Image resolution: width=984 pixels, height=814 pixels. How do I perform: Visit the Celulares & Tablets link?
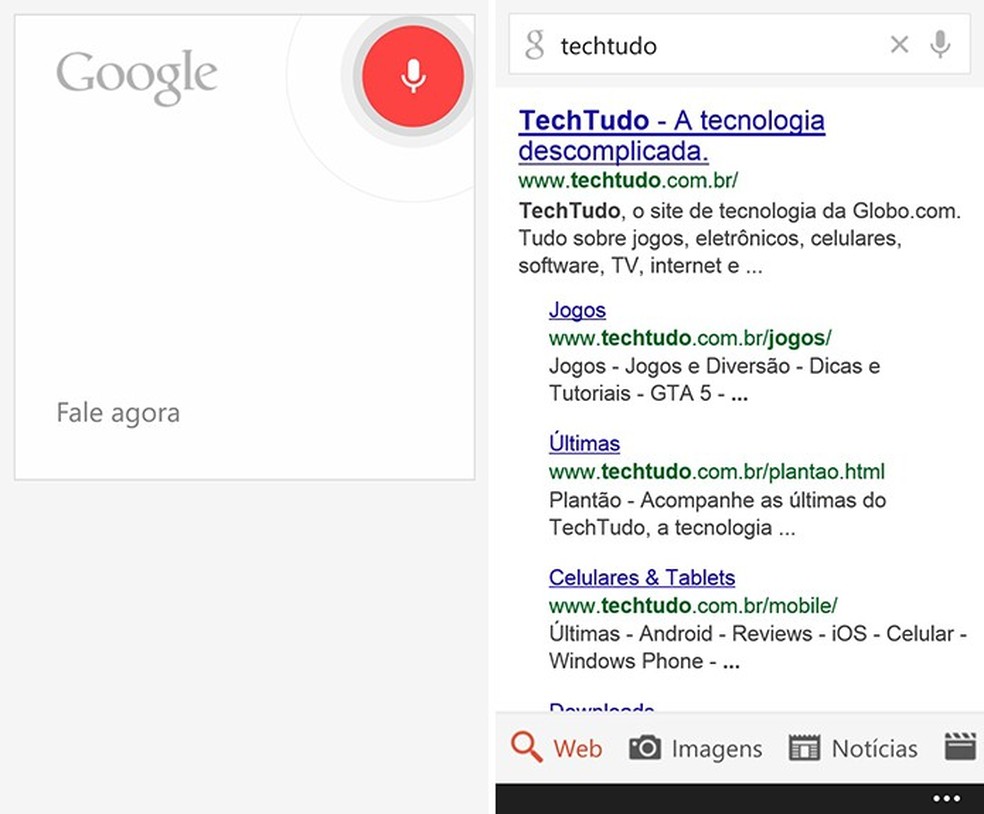click(x=641, y=577)
